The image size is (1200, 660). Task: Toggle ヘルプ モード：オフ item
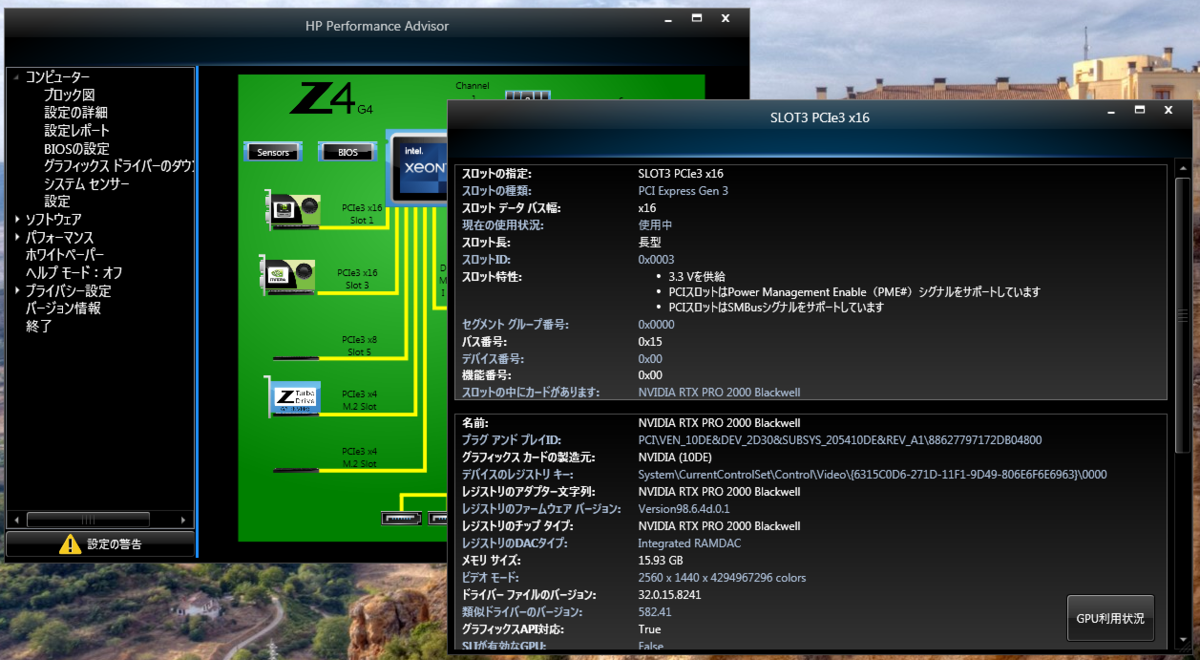(x=74, y=273)
